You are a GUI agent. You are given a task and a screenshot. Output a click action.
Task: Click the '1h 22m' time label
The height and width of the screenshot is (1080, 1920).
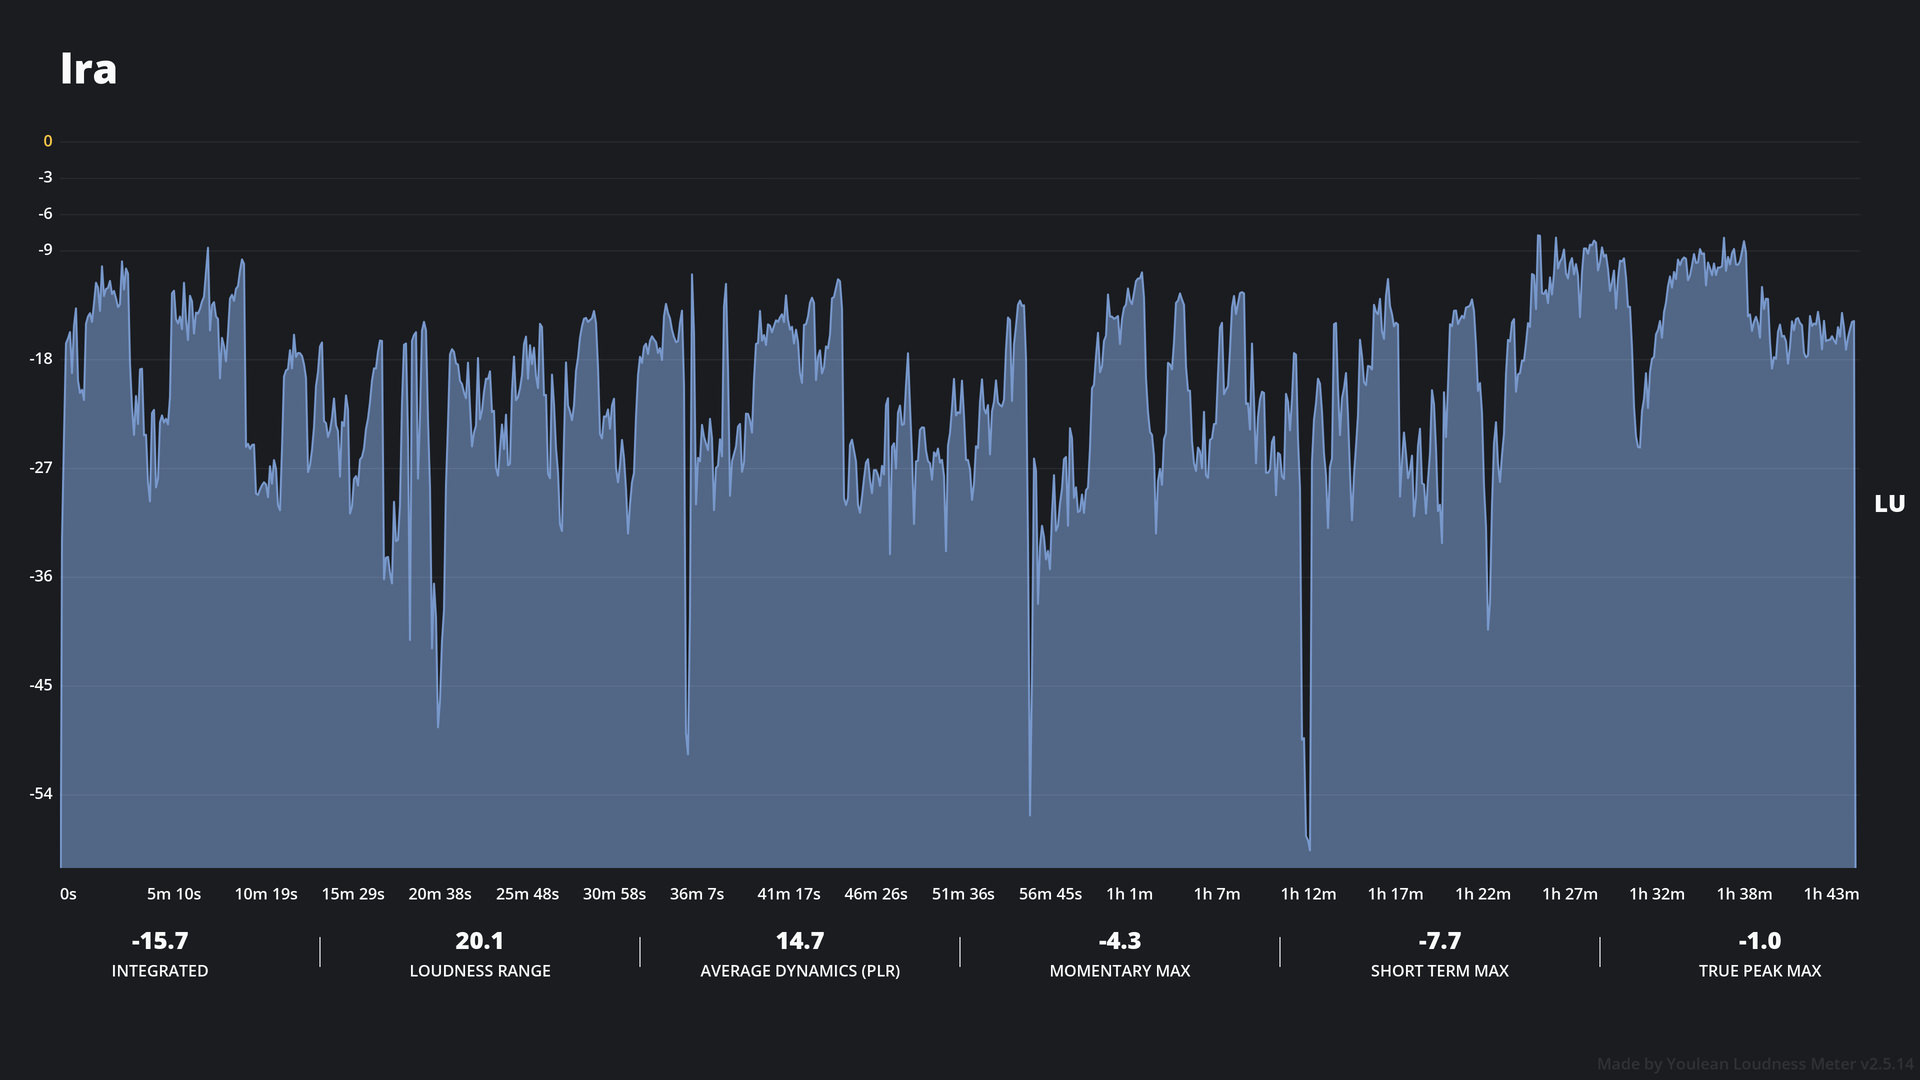(x=1483, y=894)
